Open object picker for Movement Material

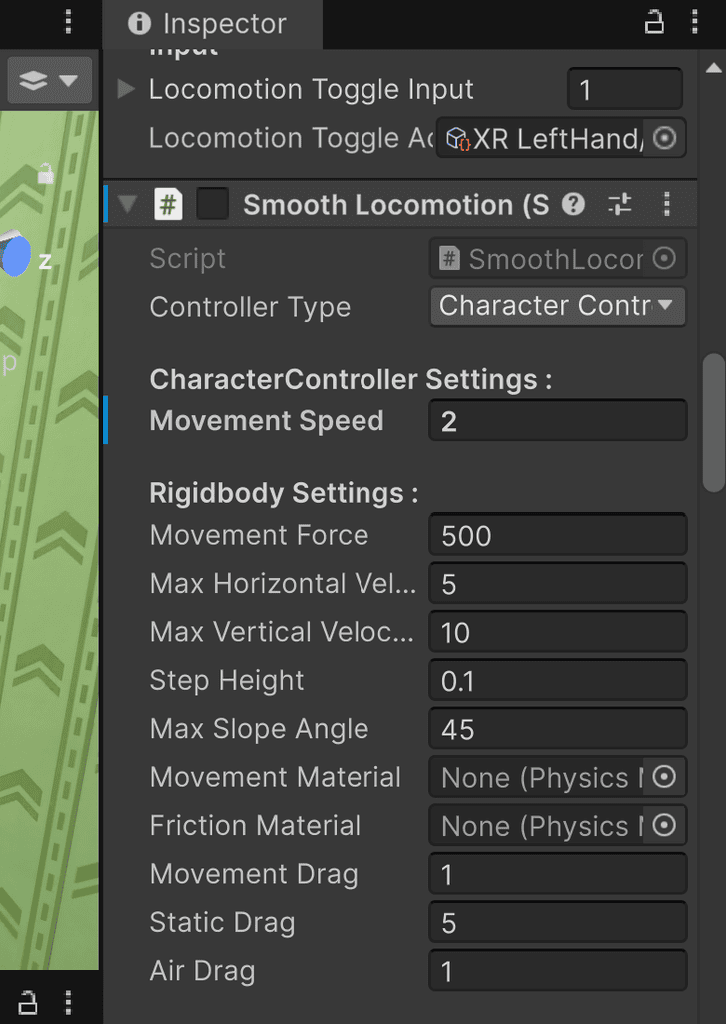click(665, 777)
